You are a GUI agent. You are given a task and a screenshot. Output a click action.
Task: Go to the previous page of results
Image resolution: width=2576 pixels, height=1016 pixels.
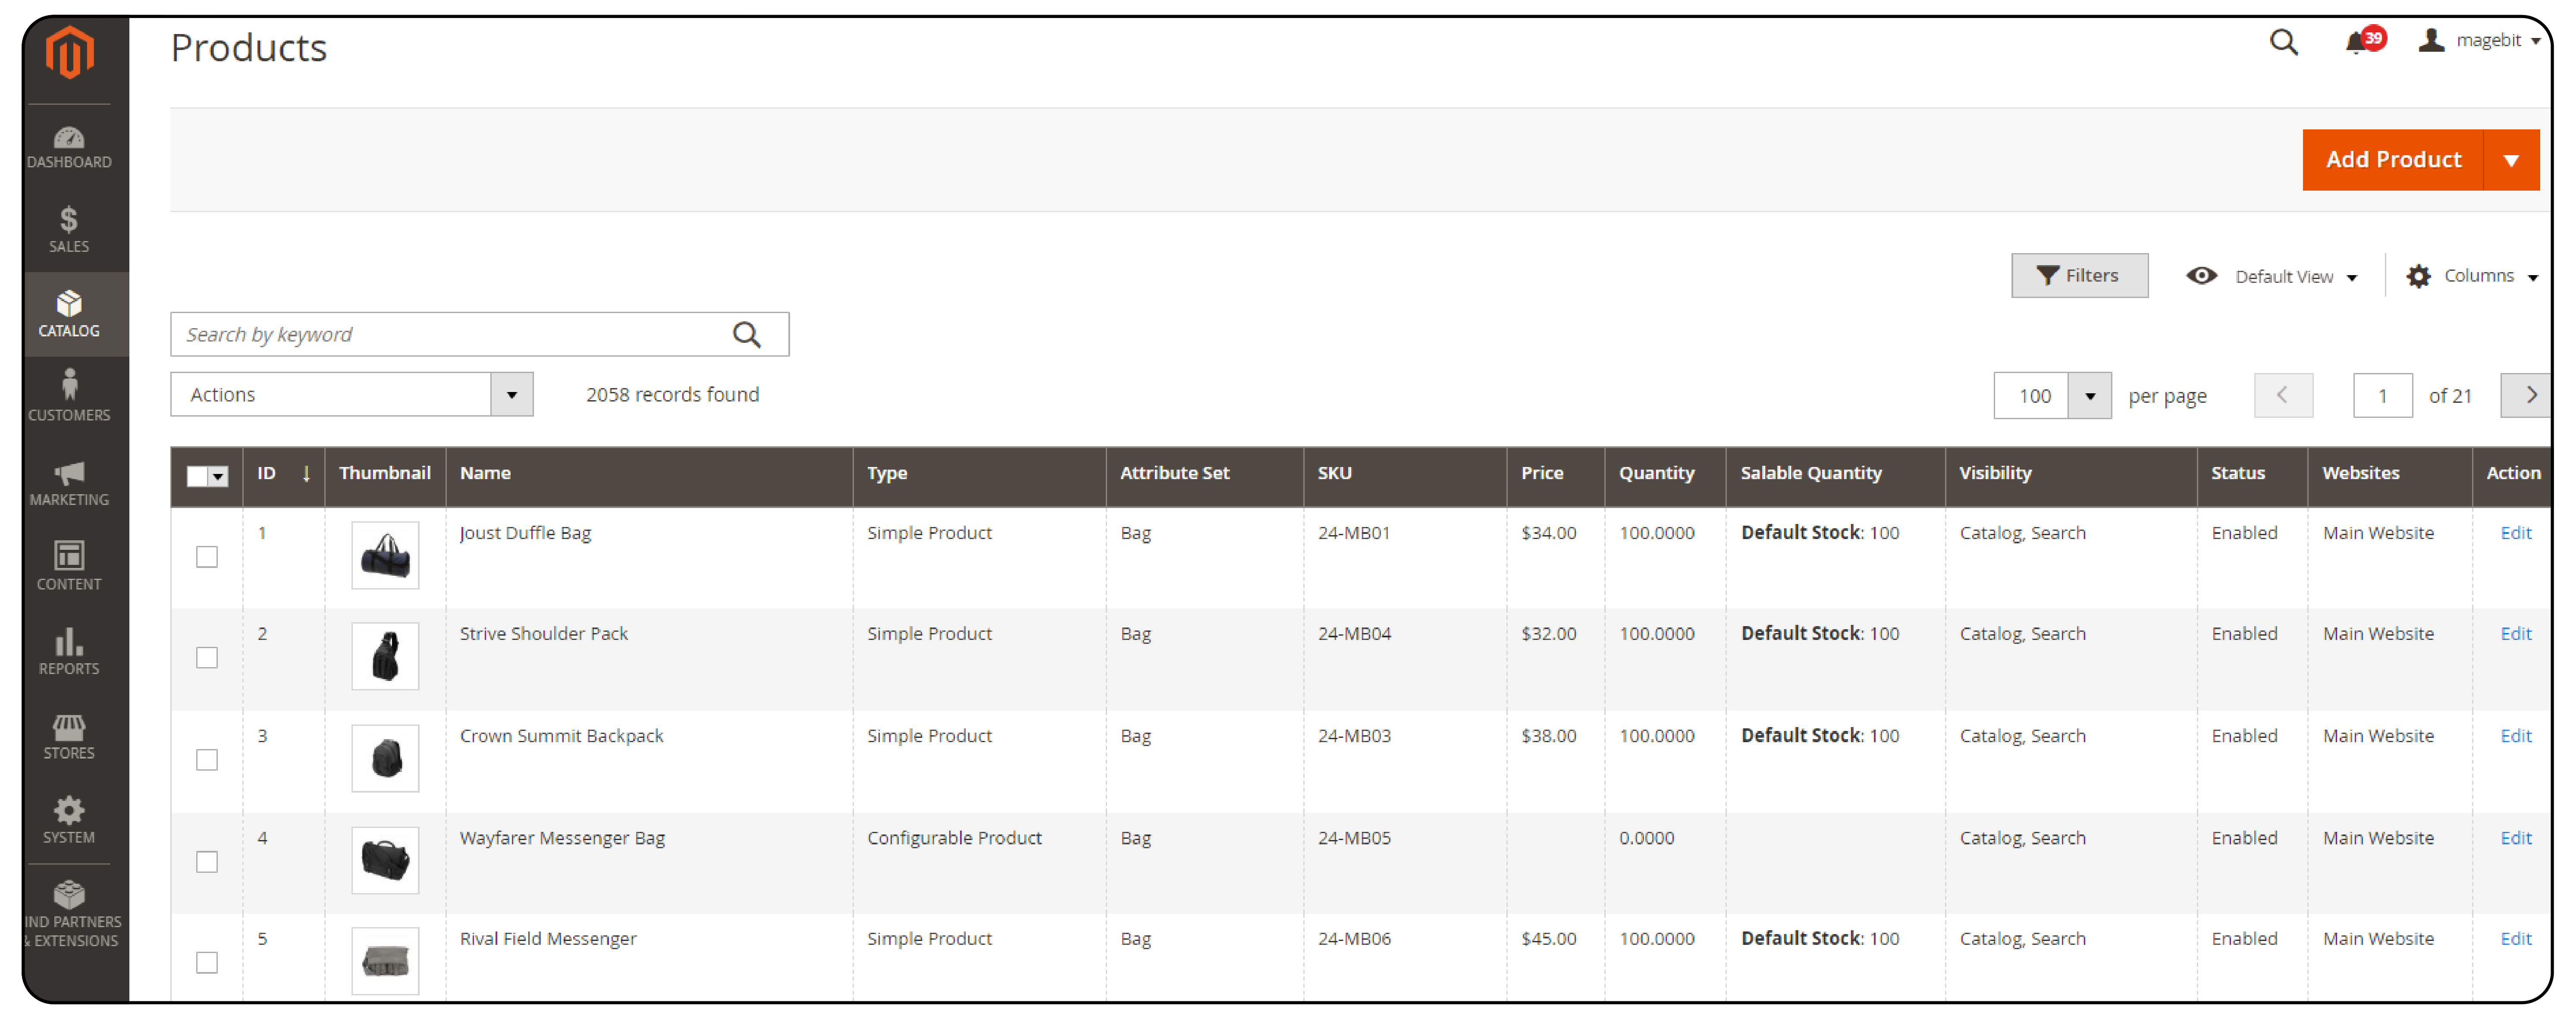(2283, 395)
